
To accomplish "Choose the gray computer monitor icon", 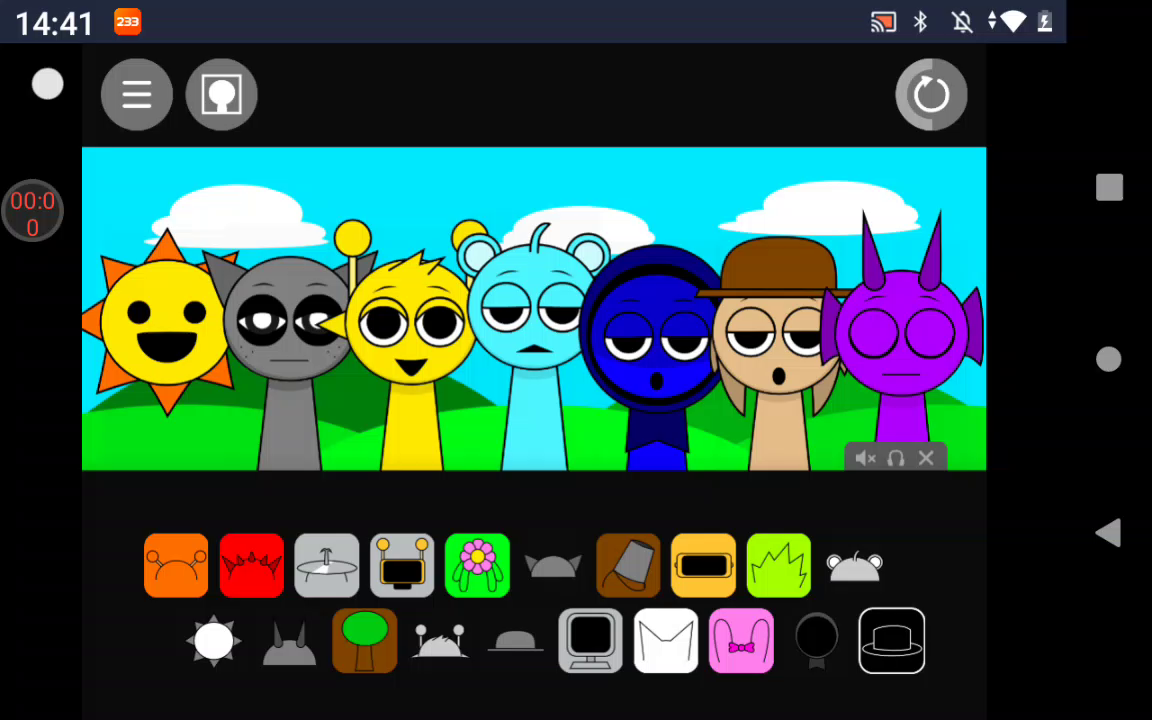I will tap(590, 641).
